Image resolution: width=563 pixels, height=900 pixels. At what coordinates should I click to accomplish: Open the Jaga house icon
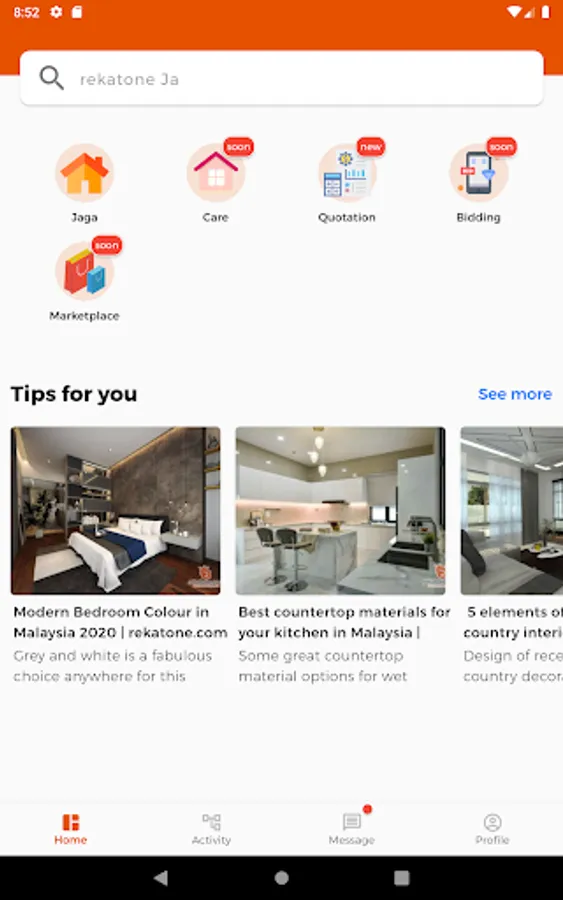tap(84, 173)
